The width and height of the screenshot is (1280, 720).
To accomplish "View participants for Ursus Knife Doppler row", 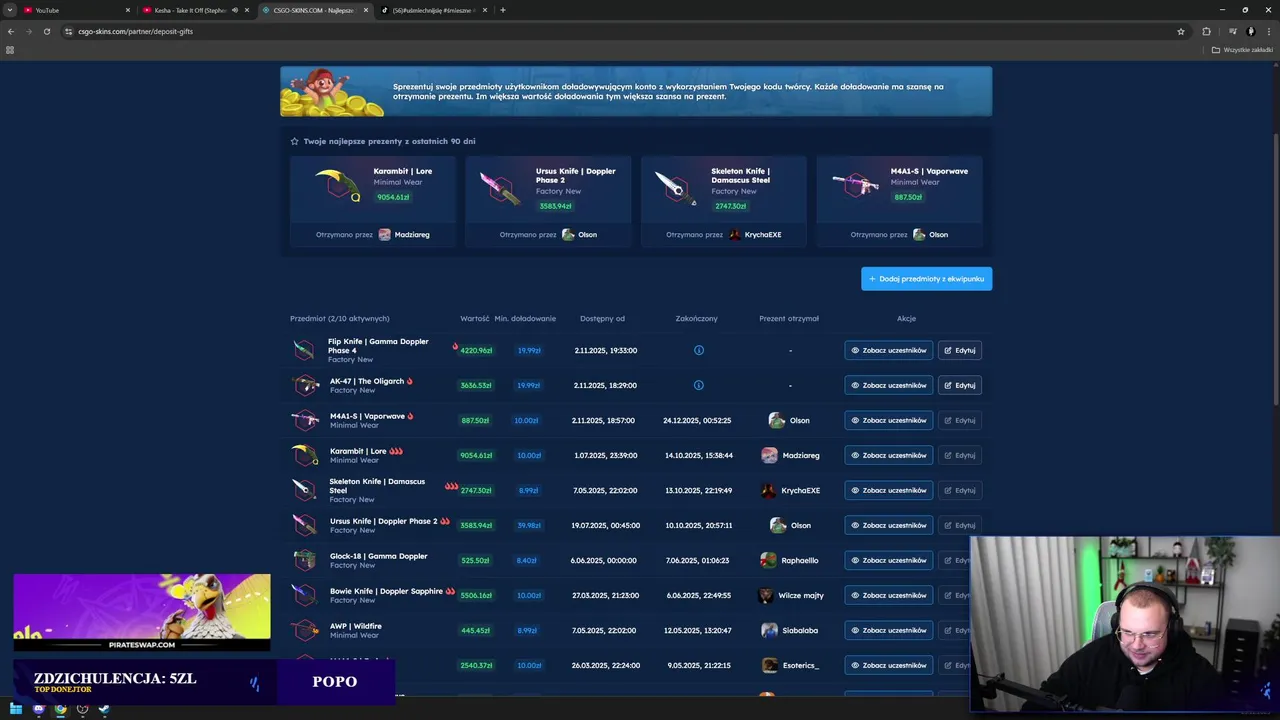I will tap(889, 525).
